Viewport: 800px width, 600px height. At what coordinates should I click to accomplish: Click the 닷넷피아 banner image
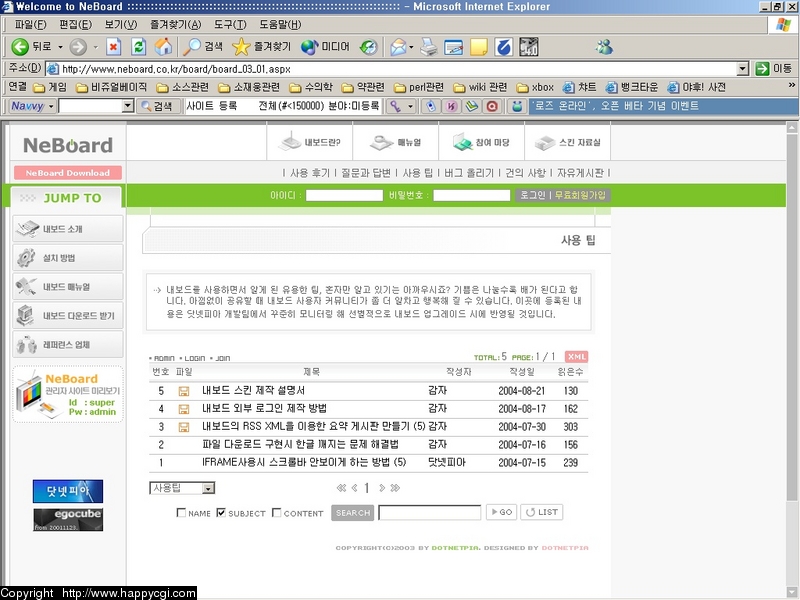click(x=68, y=491)
